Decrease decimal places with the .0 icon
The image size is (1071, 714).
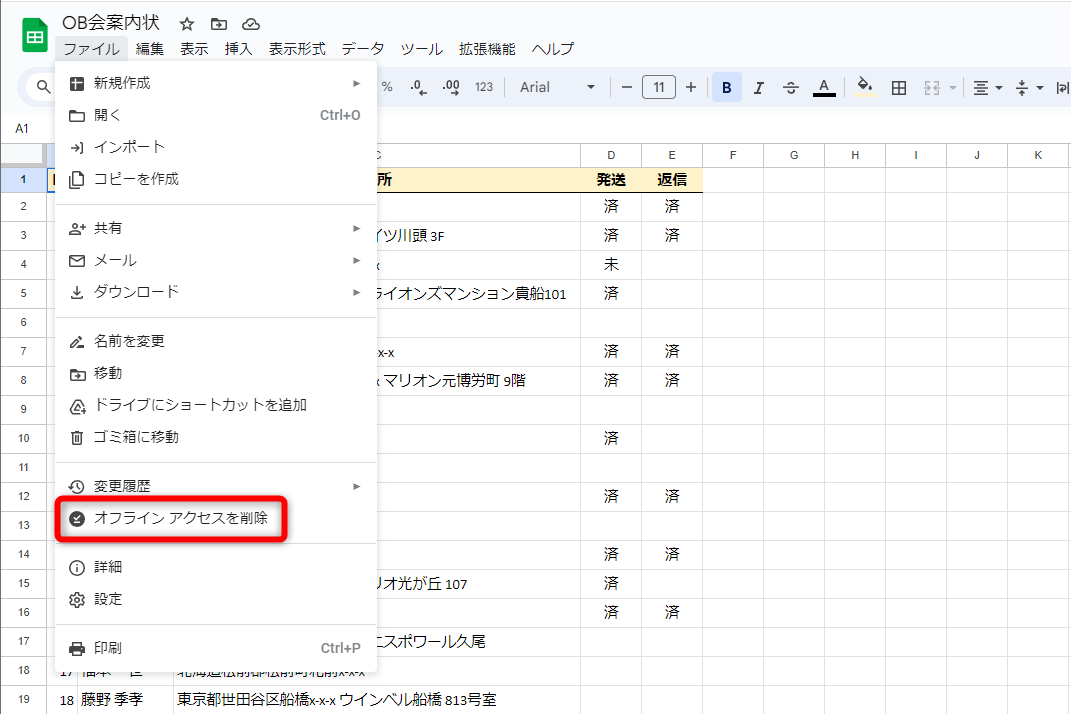pos(419,87)
